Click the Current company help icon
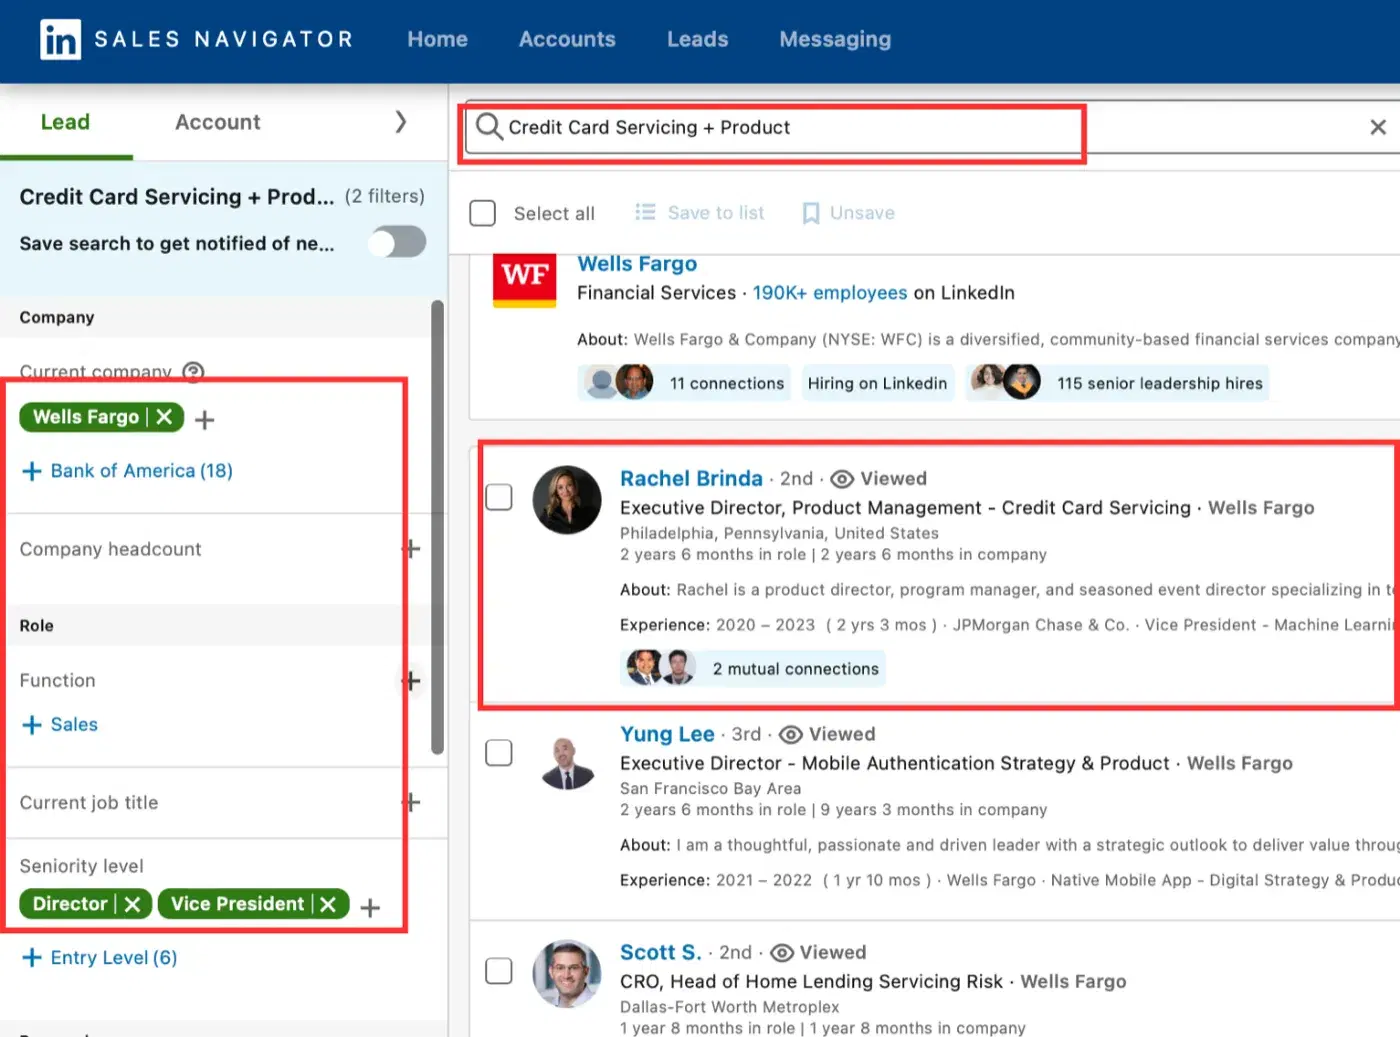Image resolution: width=1400 pixels, height=1037 pixels. [194, 372]
